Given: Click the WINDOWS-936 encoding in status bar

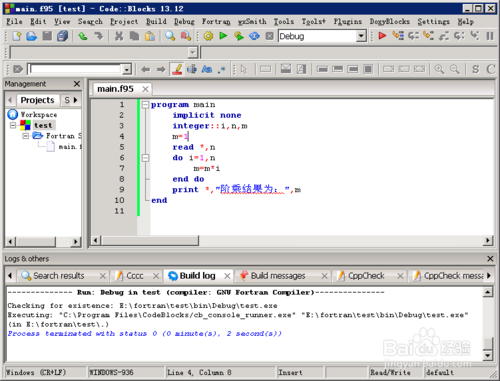Looking at the screenshot, I should click(111, 372).
